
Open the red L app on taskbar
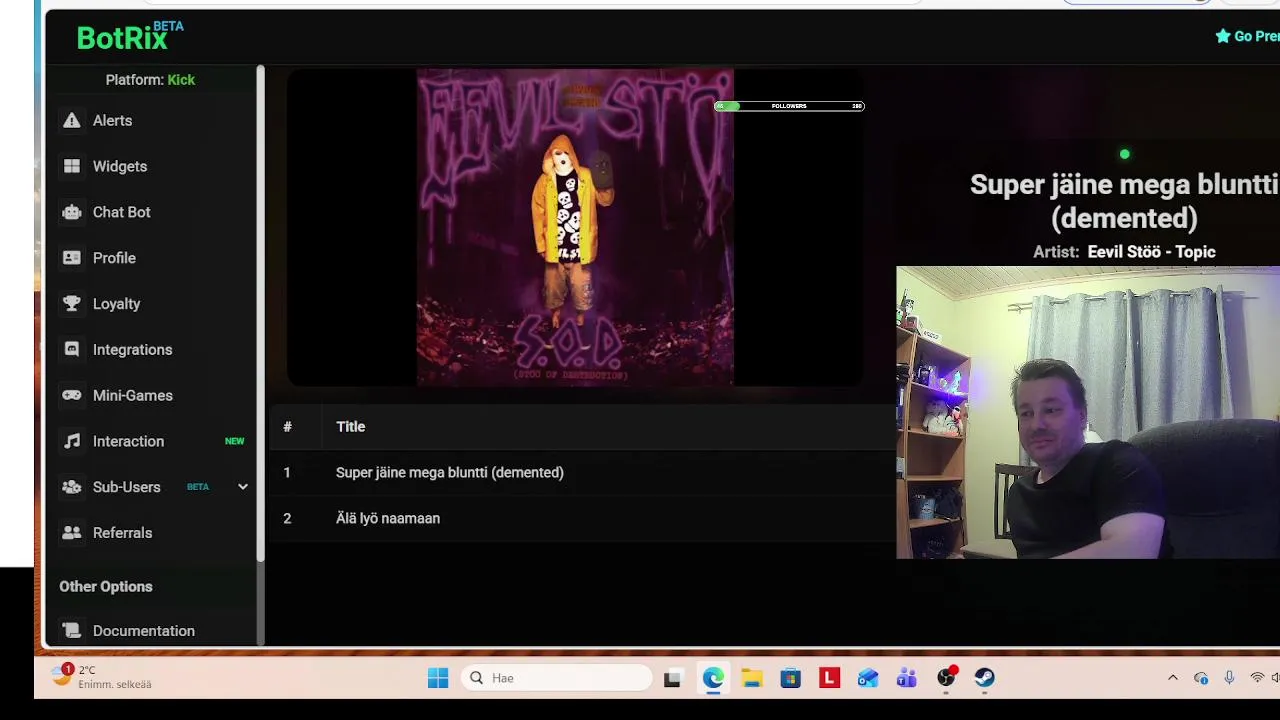tap(829, 678)
